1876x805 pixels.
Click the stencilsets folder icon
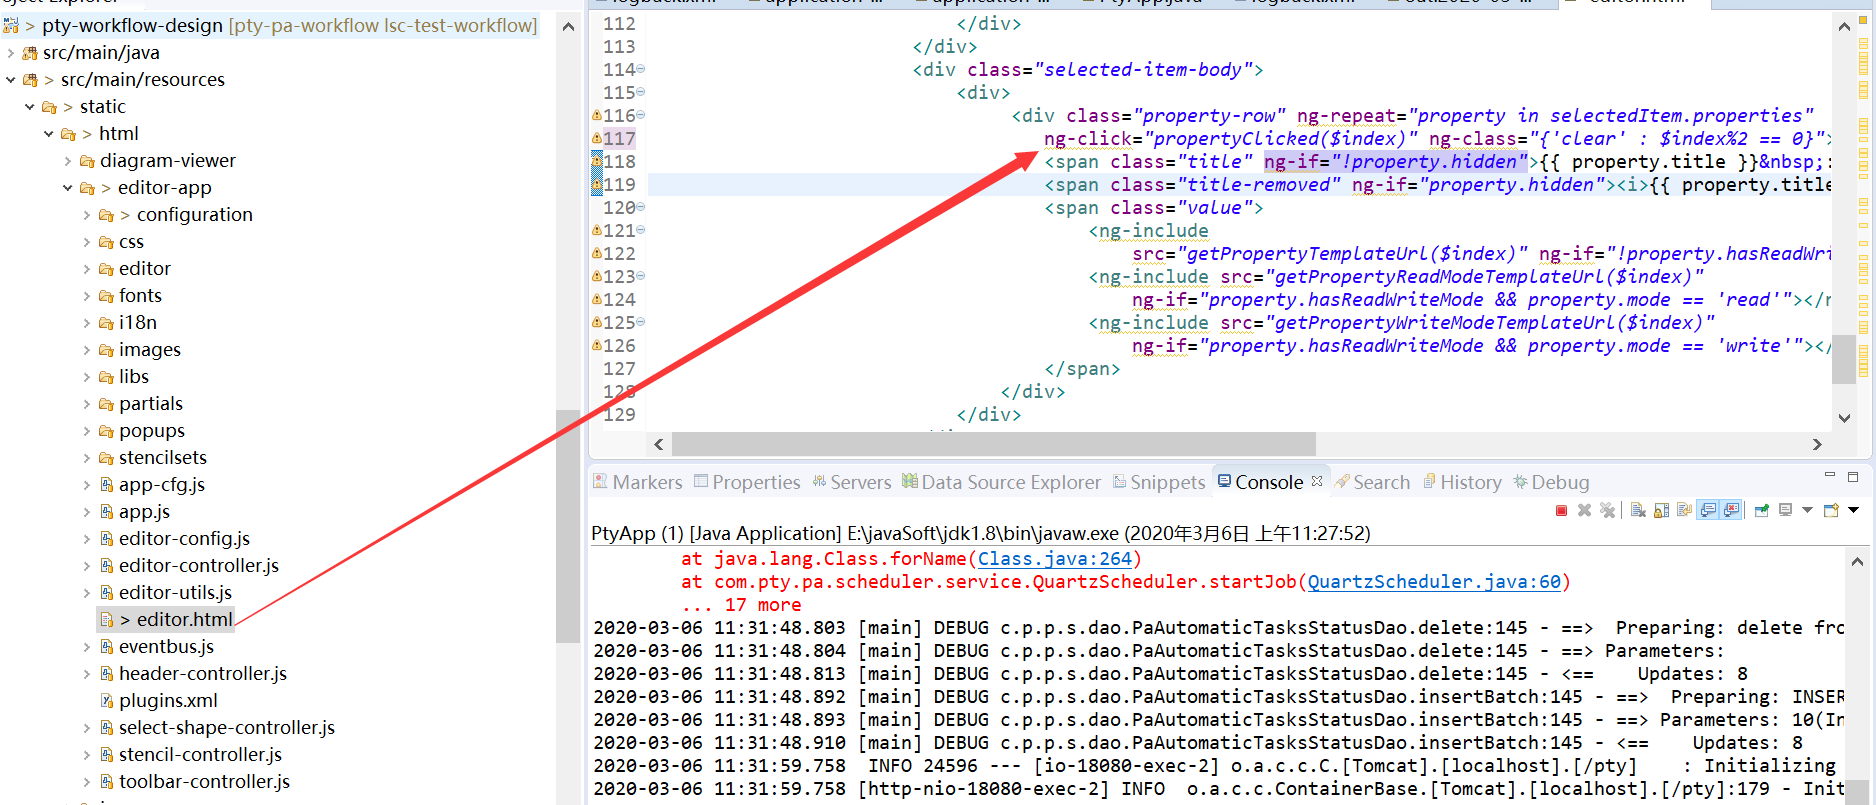click(106, 458)
